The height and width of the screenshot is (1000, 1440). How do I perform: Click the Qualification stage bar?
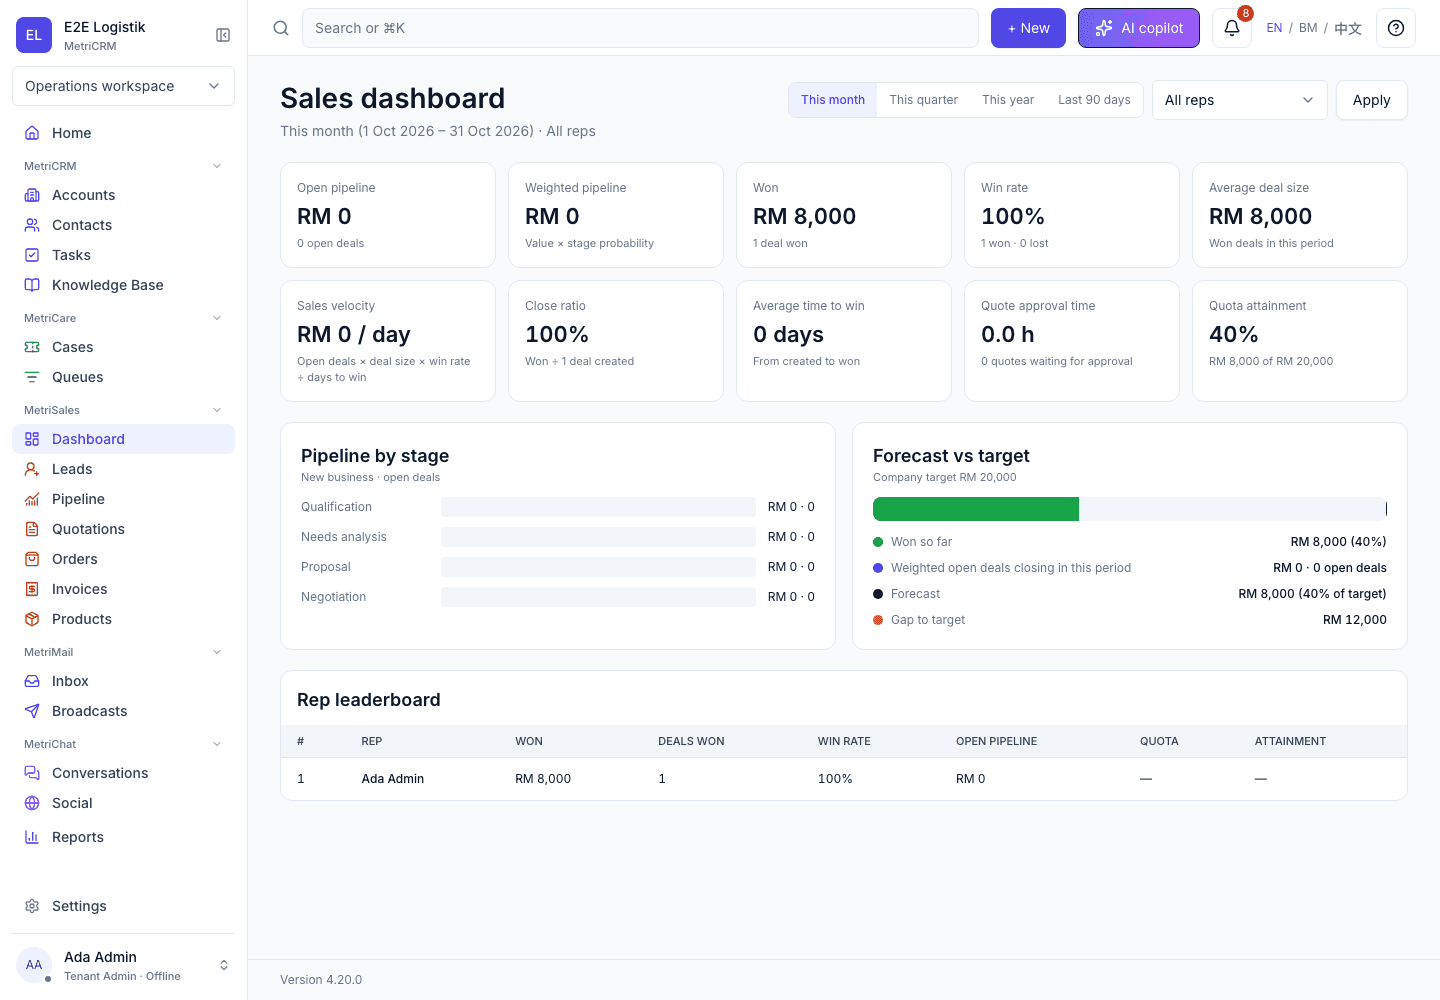[598, 507]
